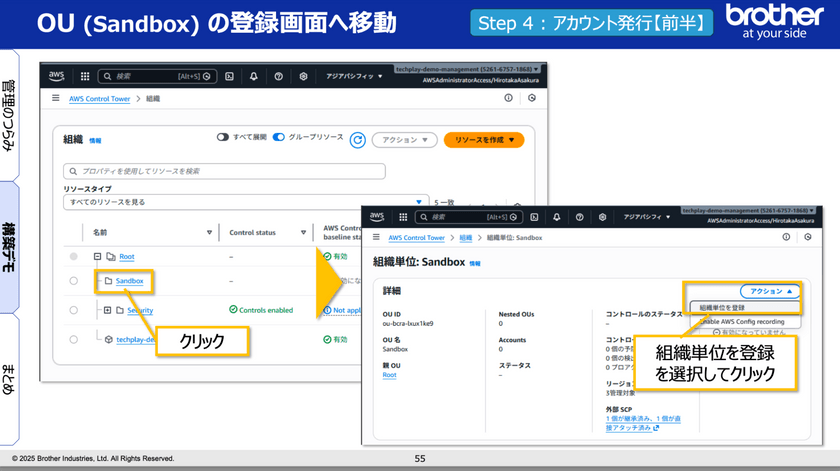
Task: Open AWS services grid menu in left console
Action: [84, 76]
